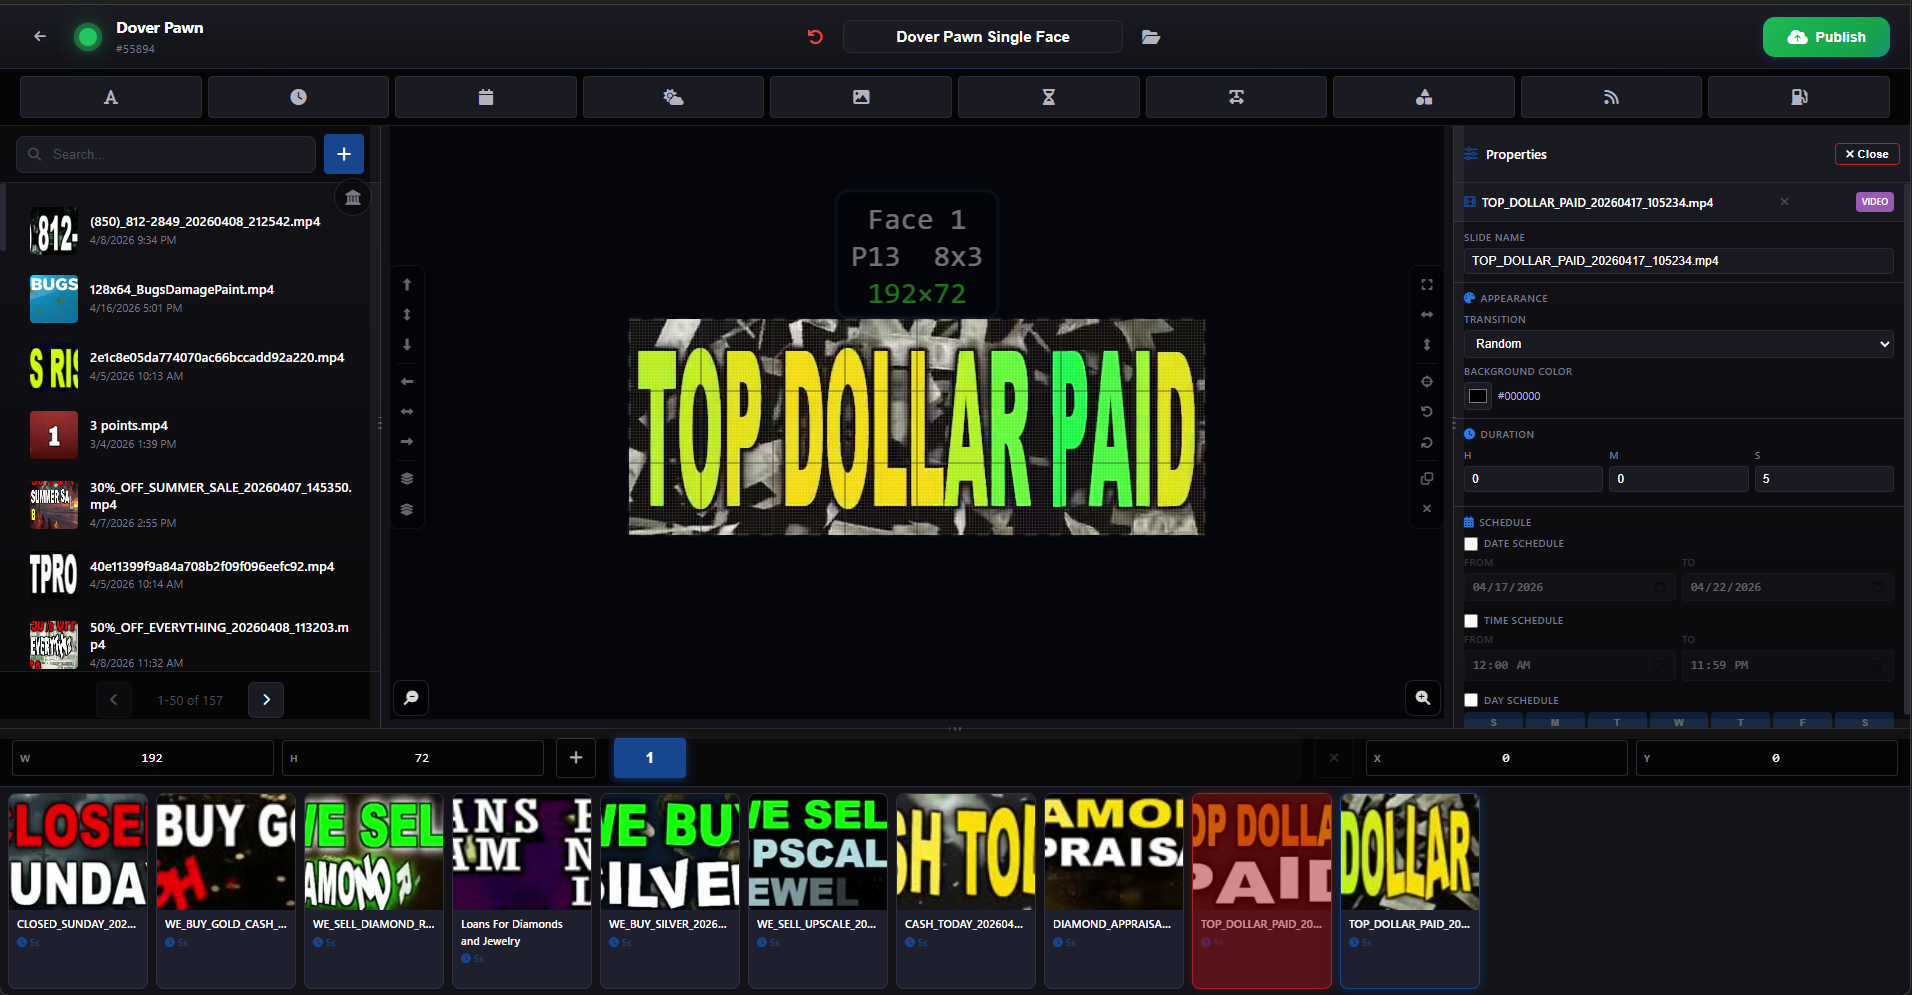Viewport: 1912px width, 995px height.
Task: Enable the Time Schedule option
Action: point(1470,620)
